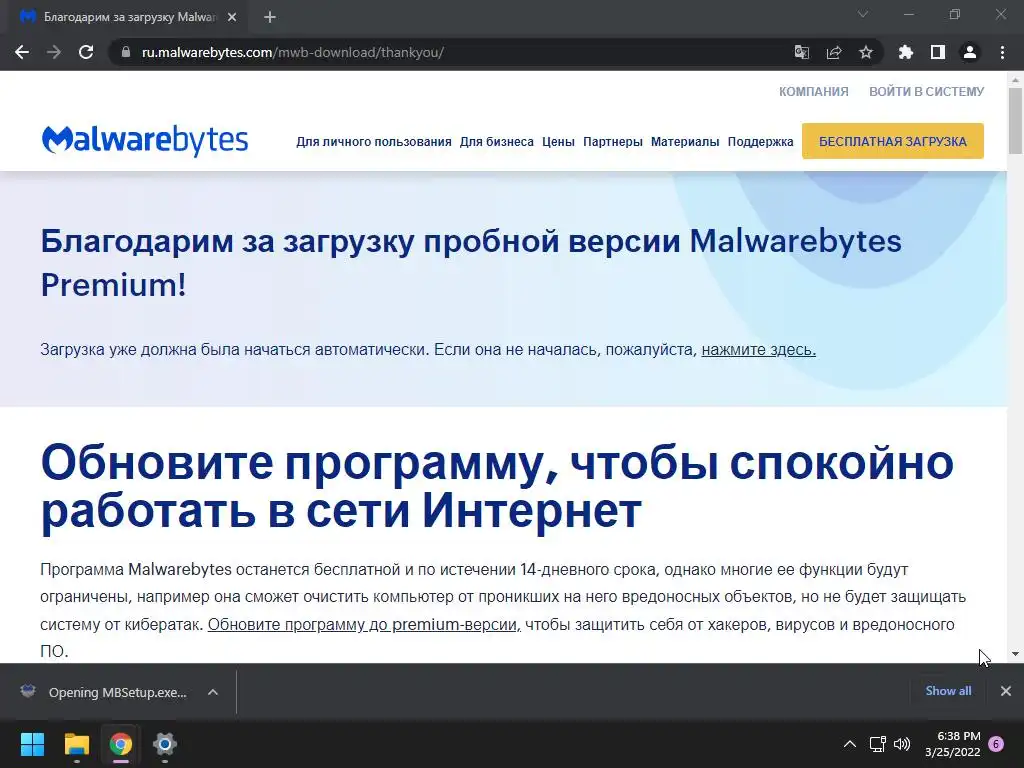
Task: Expand the MBSetup.exe download options chevron
Action: (x=213, y=692)
